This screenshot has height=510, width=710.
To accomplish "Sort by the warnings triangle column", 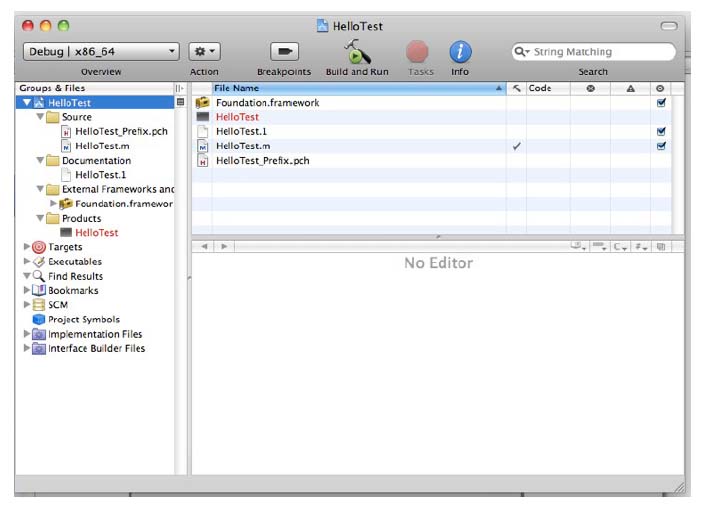I will [x=630, y=88].
